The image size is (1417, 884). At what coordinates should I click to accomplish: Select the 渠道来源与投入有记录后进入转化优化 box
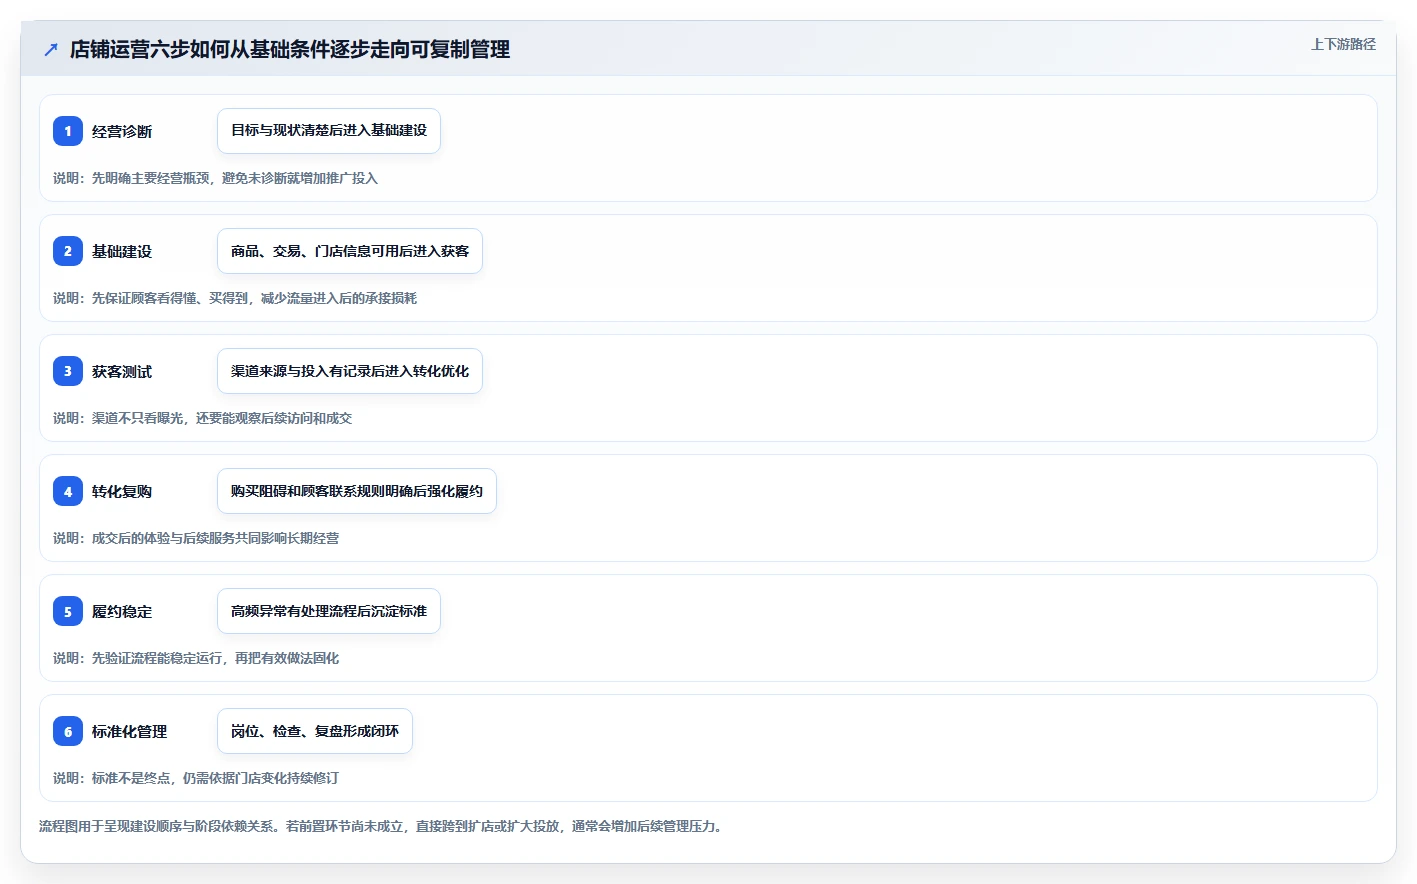(350, 371)
